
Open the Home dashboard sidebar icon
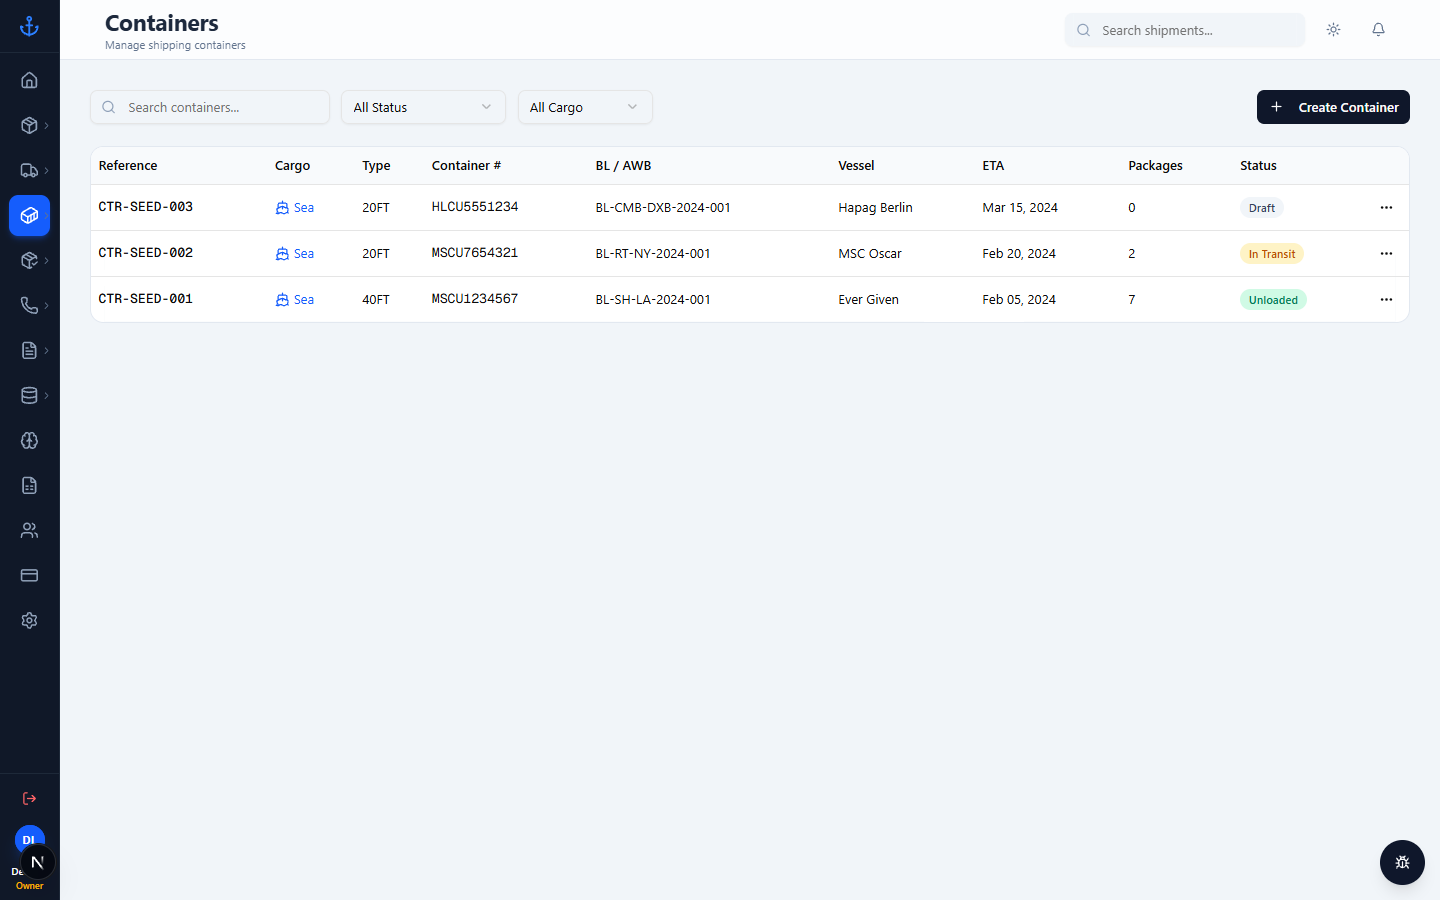click(x=29, y=80)
